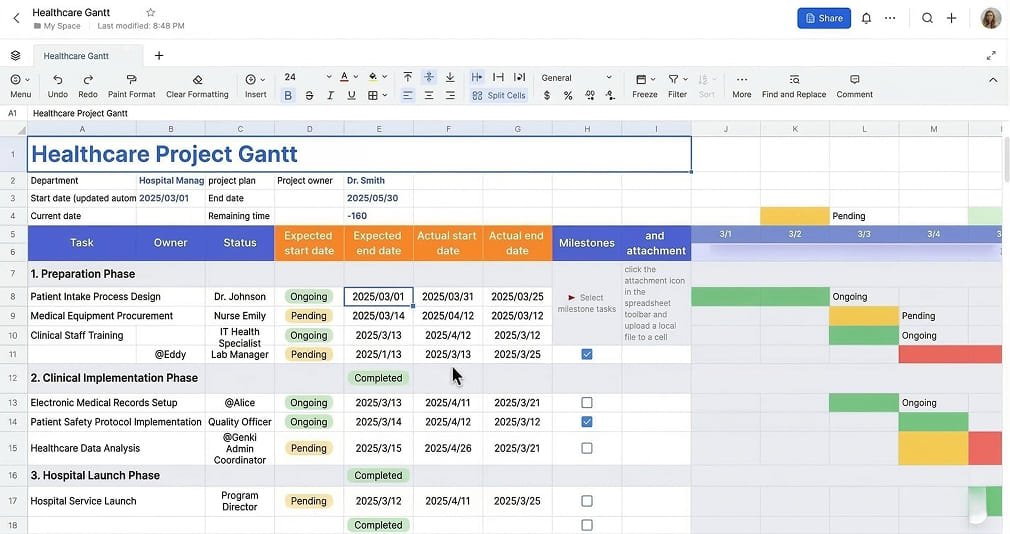The image size is (1010, 534).
Task: Check milestone box for Electronic Medical Records Setup
Action: point(587,403)
